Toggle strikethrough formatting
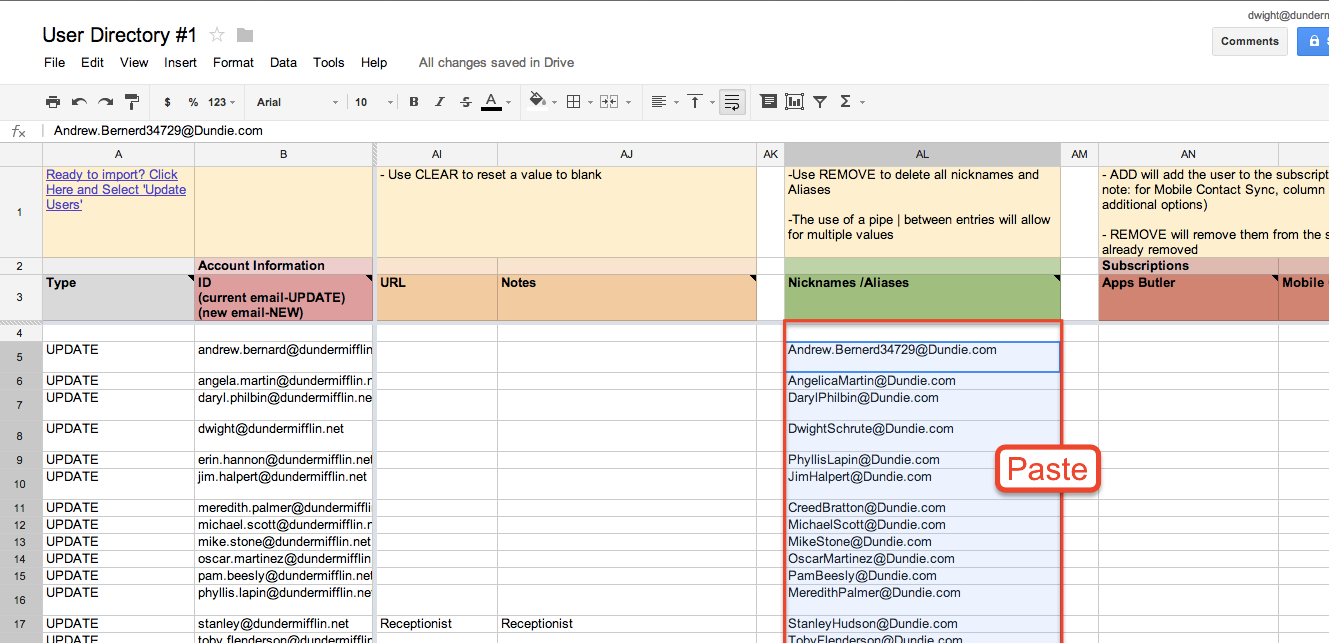Screen dimensions: 1329x643 point(466,102)
